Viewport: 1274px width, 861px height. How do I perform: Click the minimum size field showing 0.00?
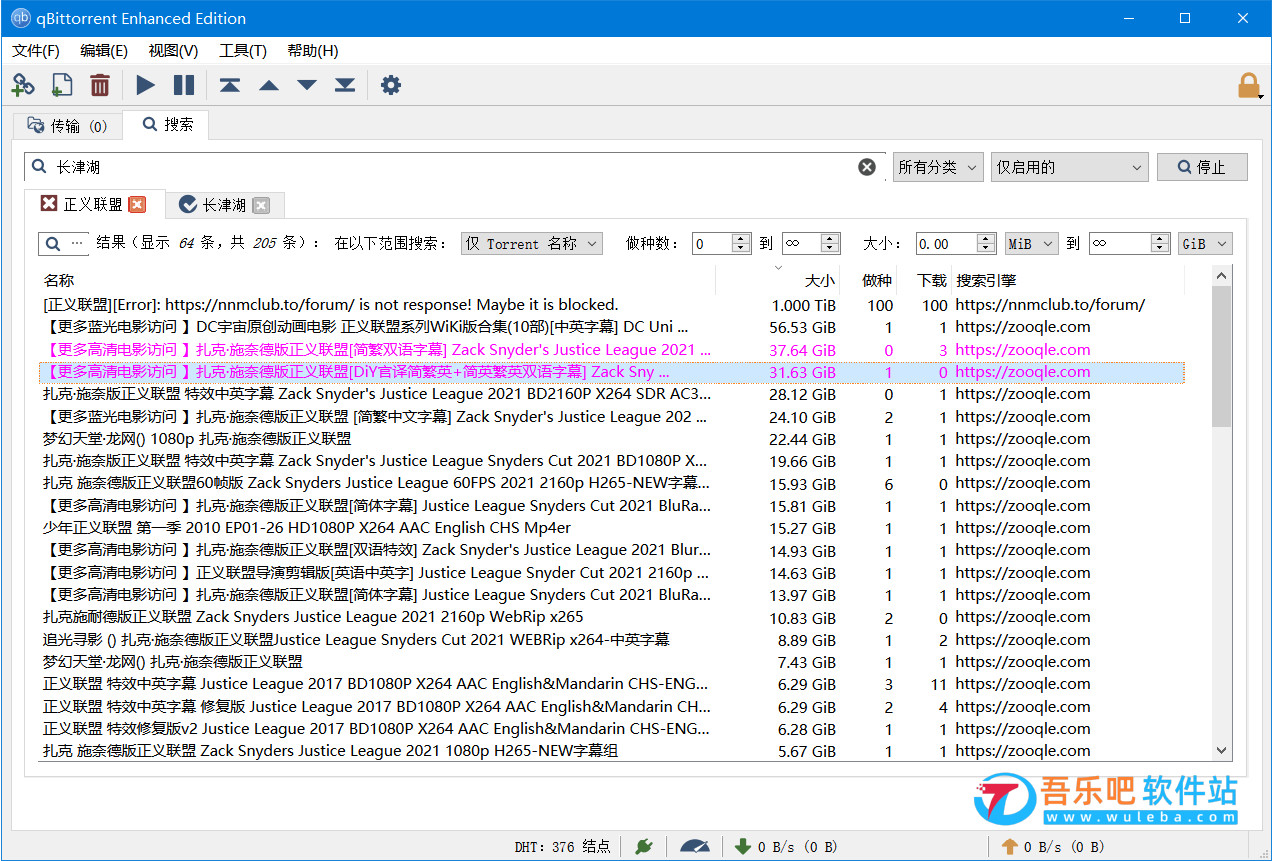coord(945,243)
